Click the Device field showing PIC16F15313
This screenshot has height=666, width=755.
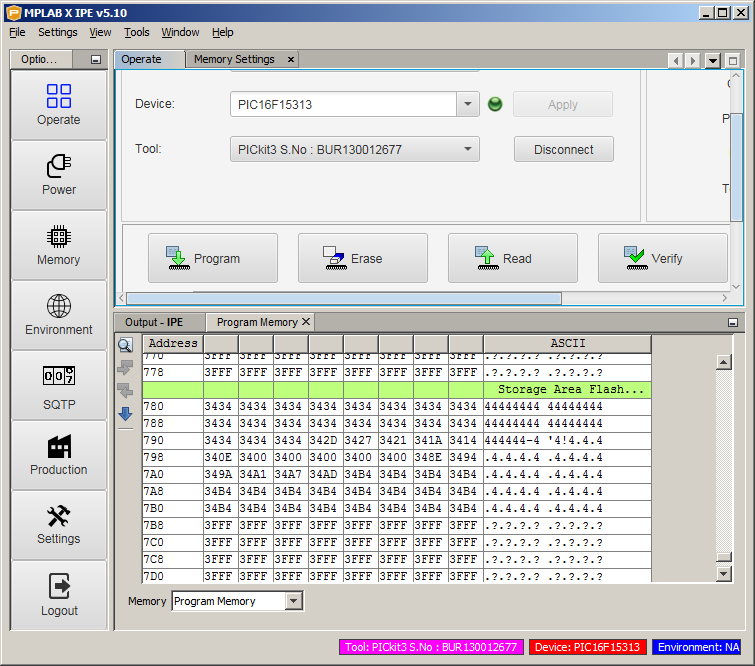coord(343,104)
